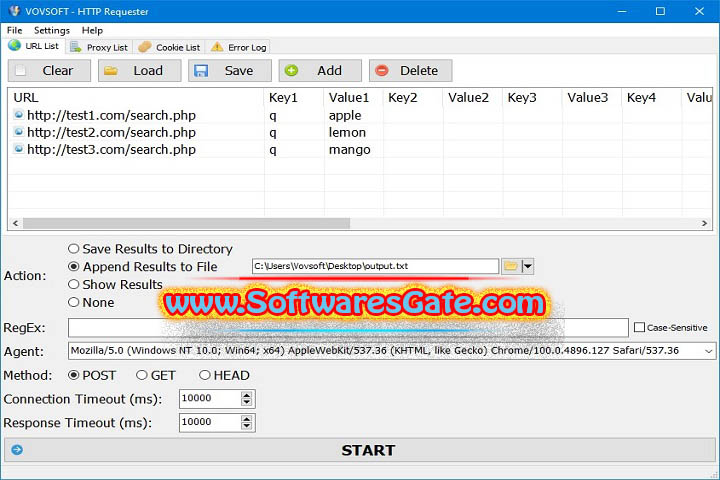
Task: Click the blue arrow icon on START bar
Action: [x=17, y=450]
